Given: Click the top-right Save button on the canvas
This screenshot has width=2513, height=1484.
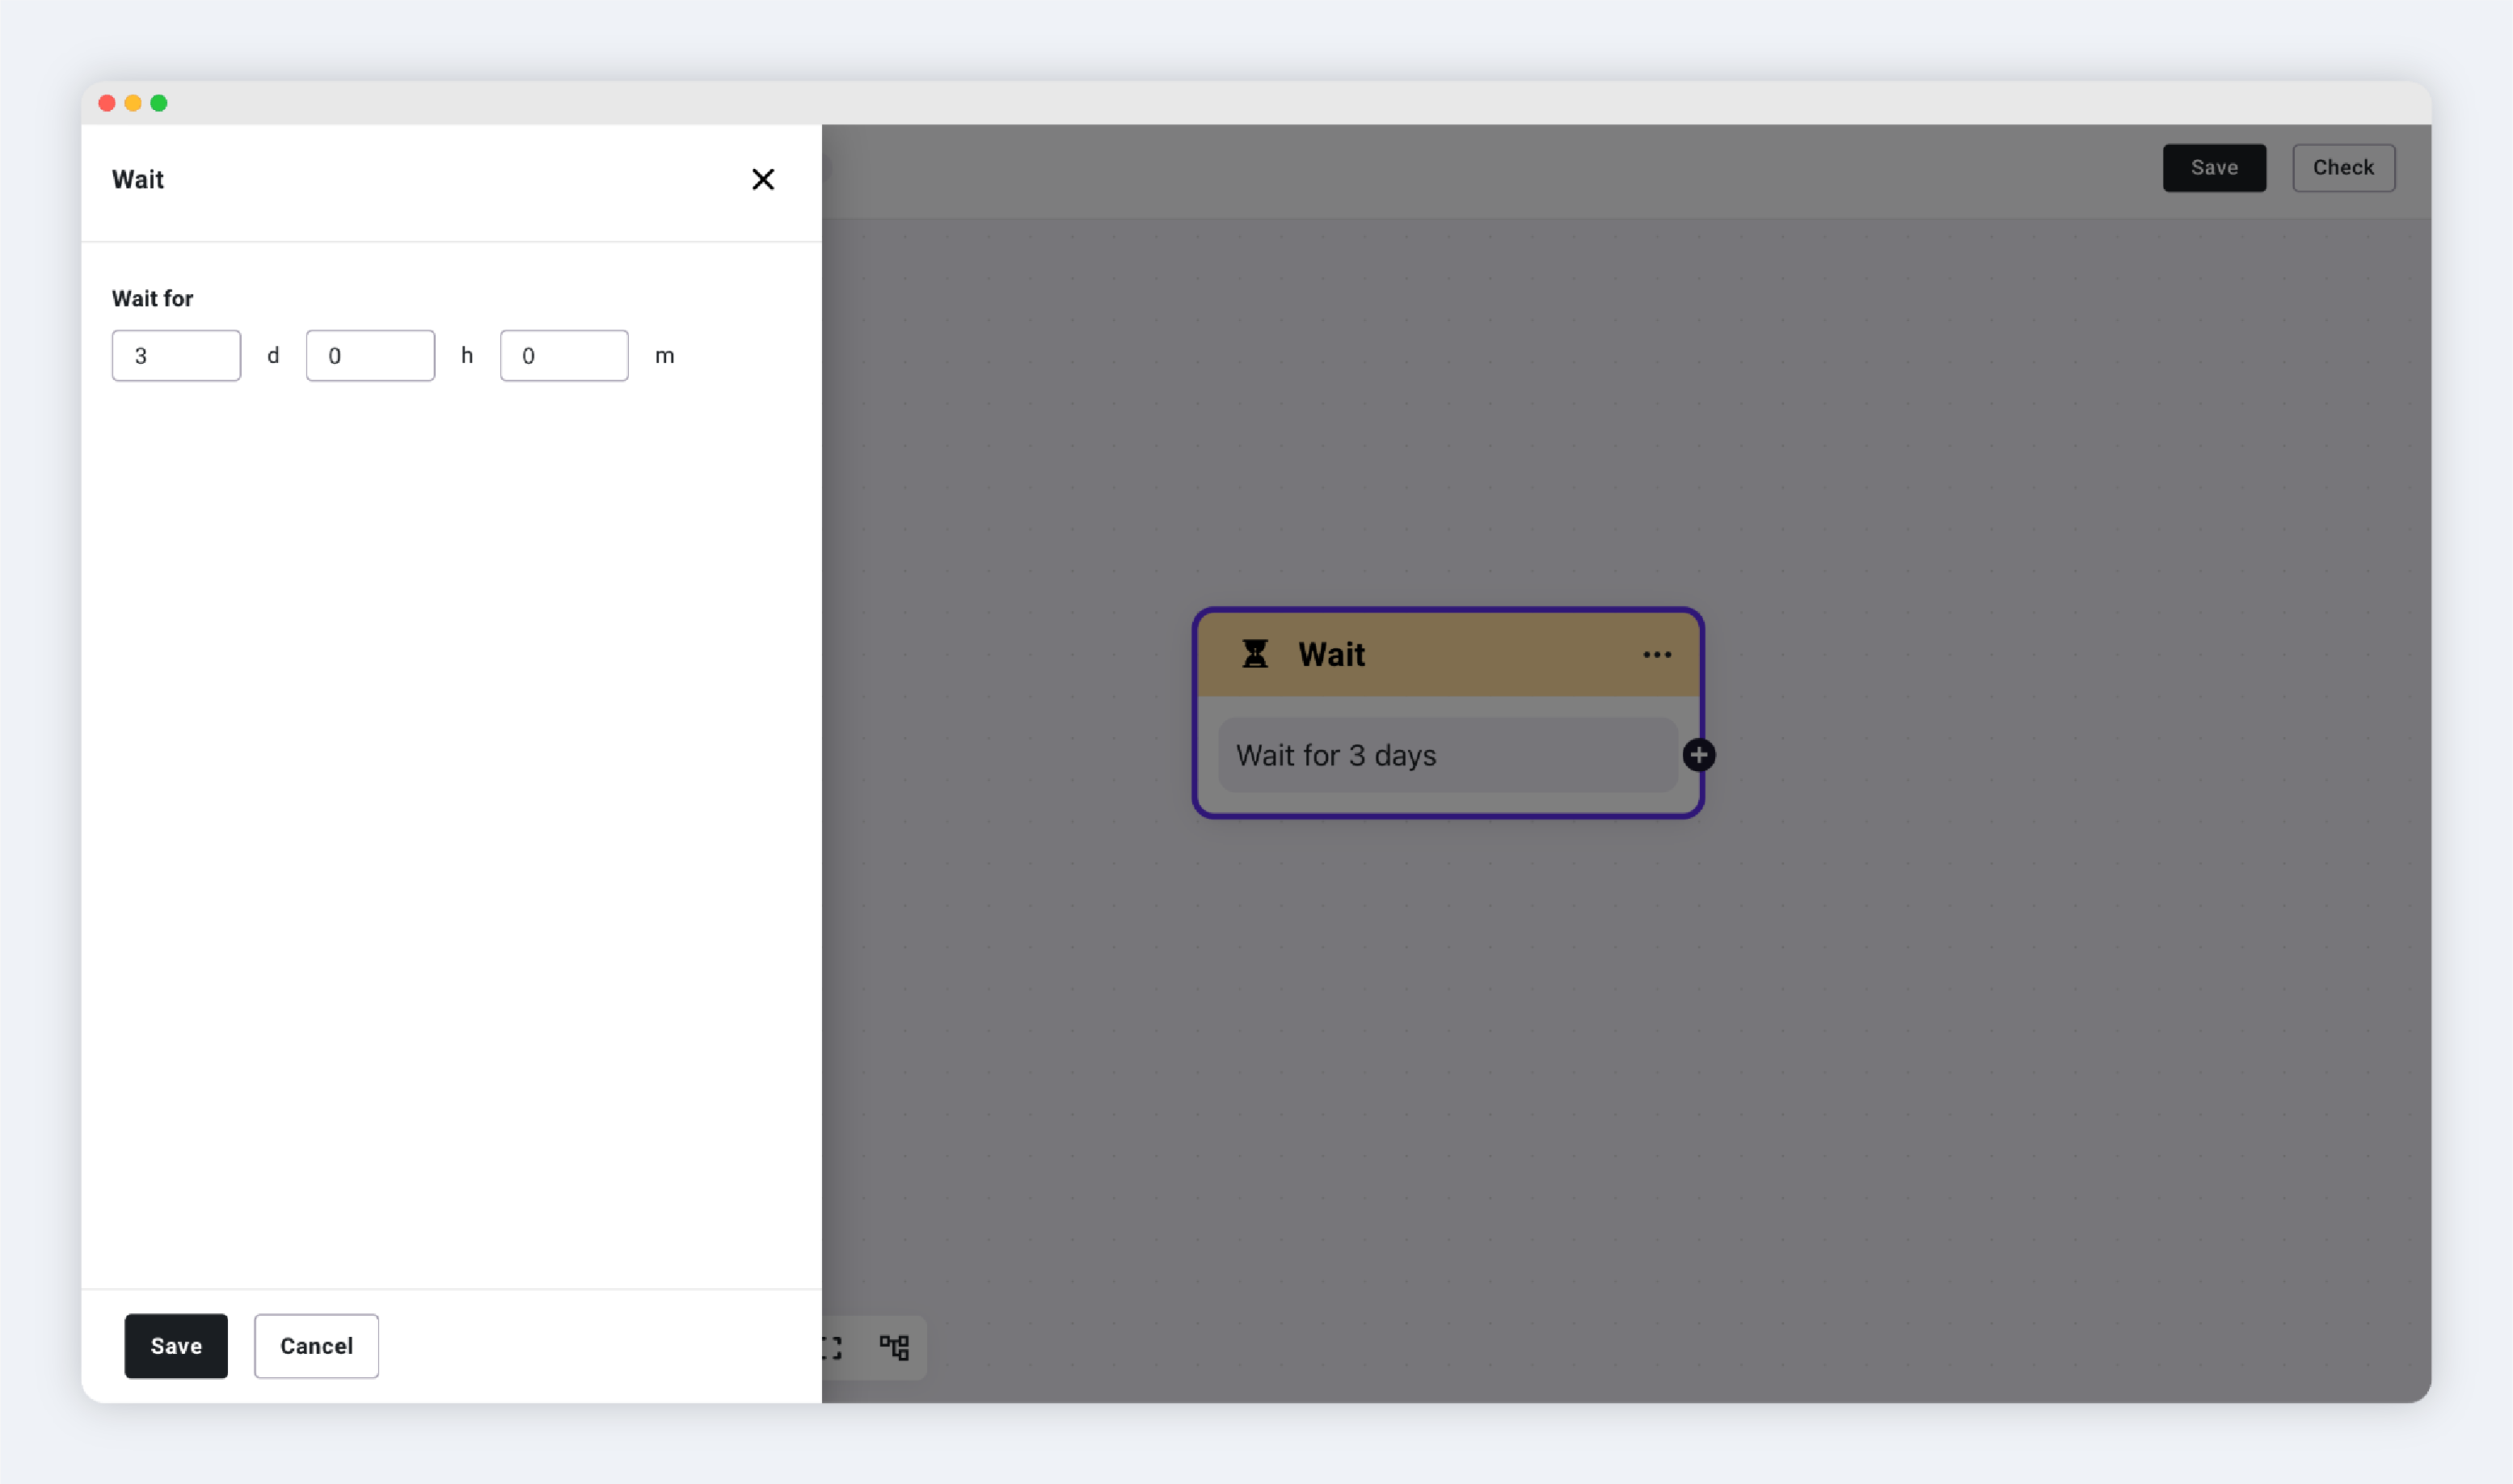Looking at the screenshot, I should 2213,167.
